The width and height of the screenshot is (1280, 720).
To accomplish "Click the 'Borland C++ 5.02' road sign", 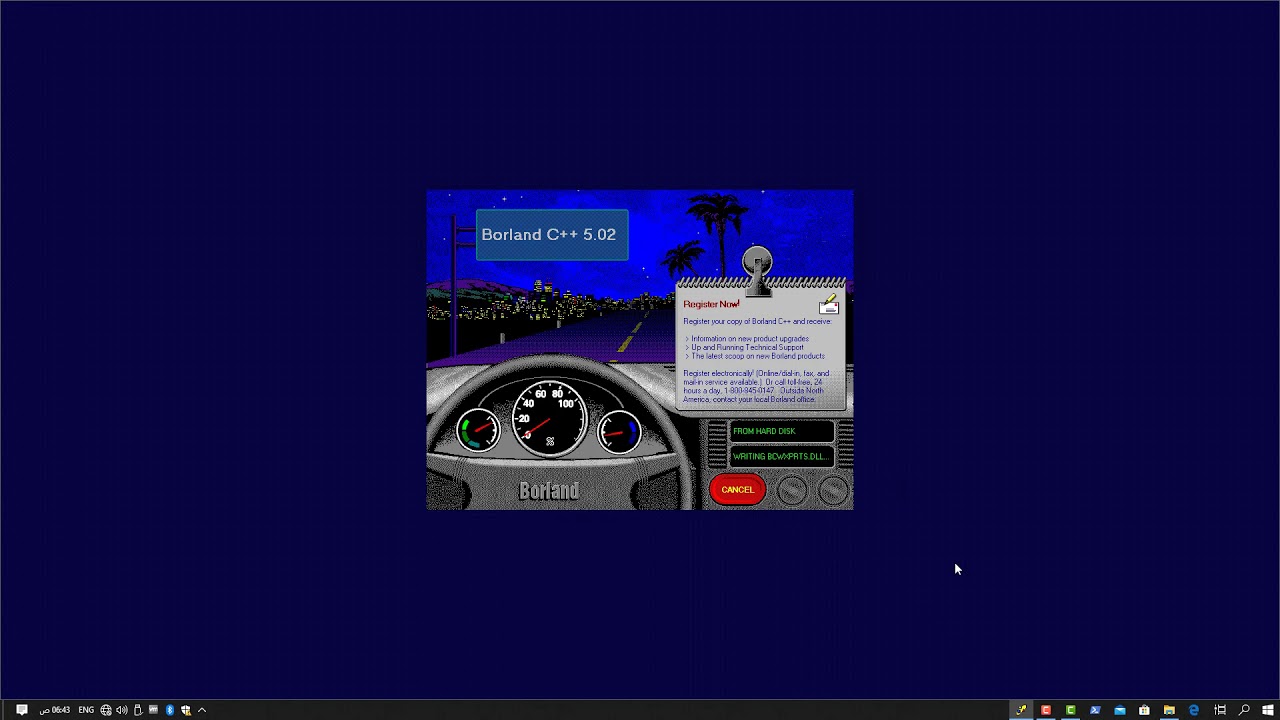I will pos(552,235).
